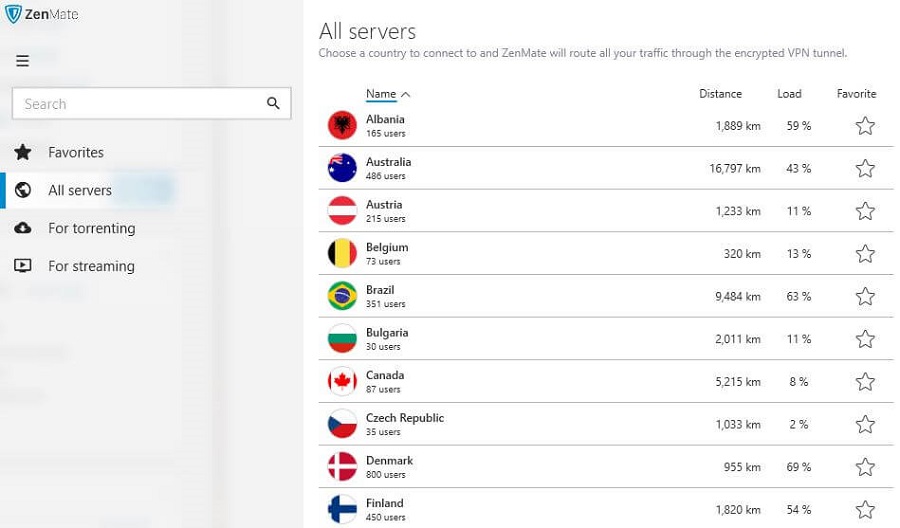Screen dimensions: 900x528
Task: Sort servers by Distance column
Action: pos(720,94)
